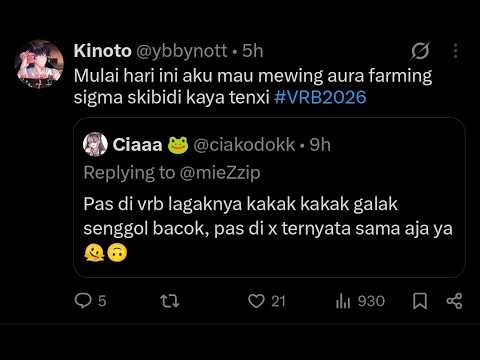Viewport: 480px width, 360px height.
Task: Click the 9h quoted tweet timestamp
Action: coord(320,145)
